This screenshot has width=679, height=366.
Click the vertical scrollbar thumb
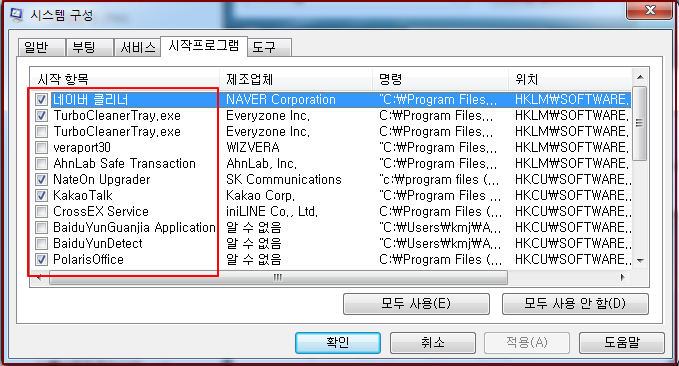(x=640, y=123)
